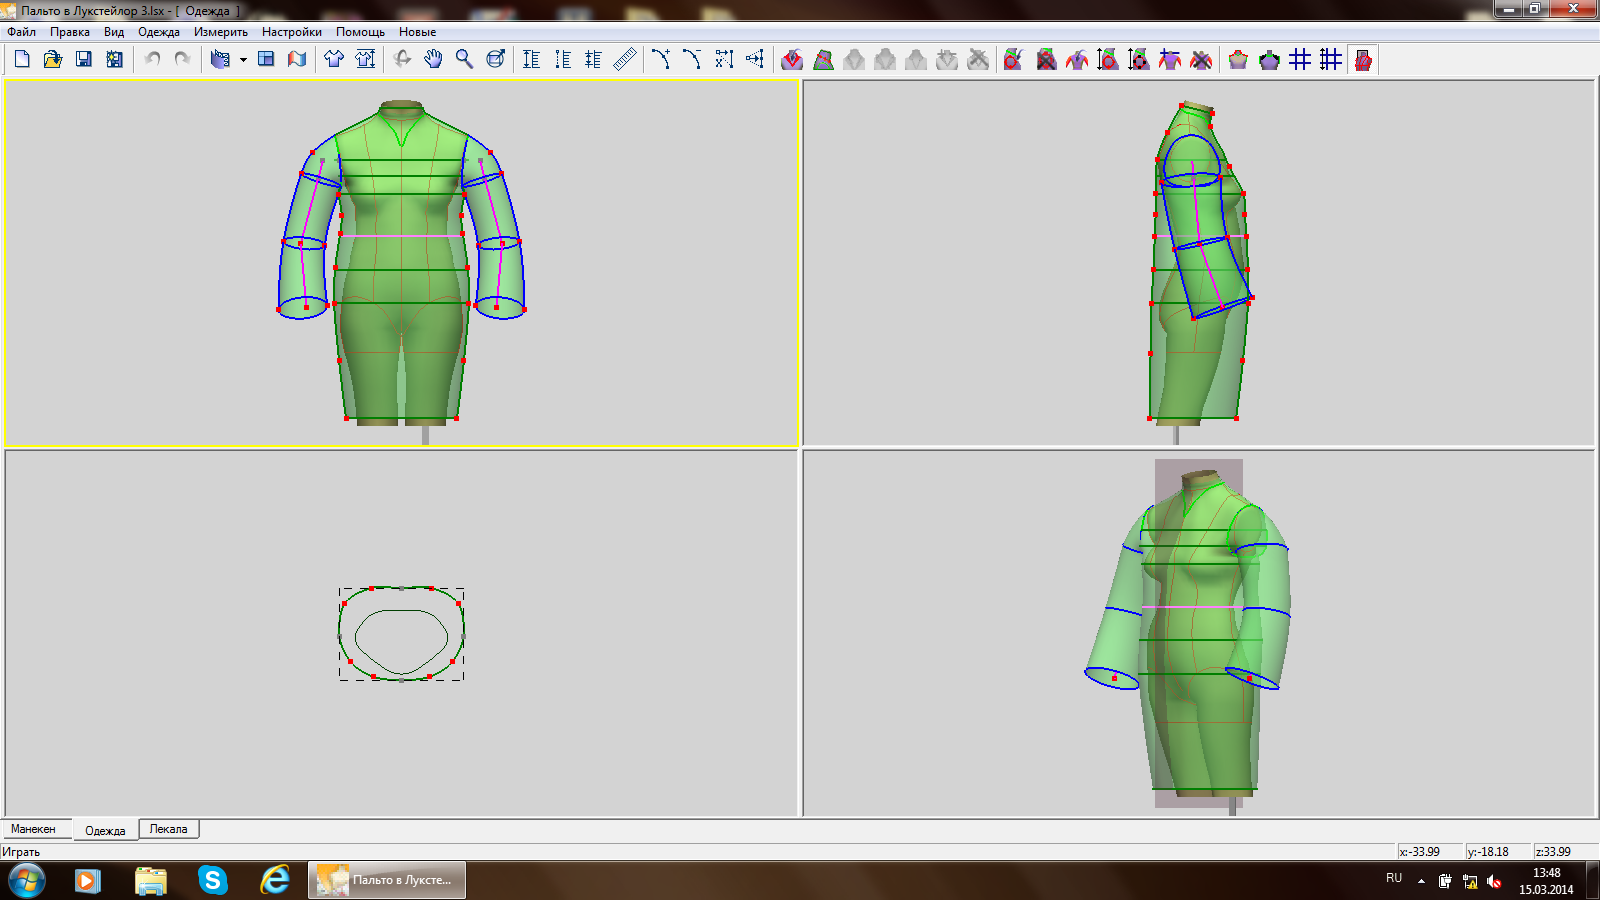
Task: Open a file with the folder icon
Action: tap(53, 60)
